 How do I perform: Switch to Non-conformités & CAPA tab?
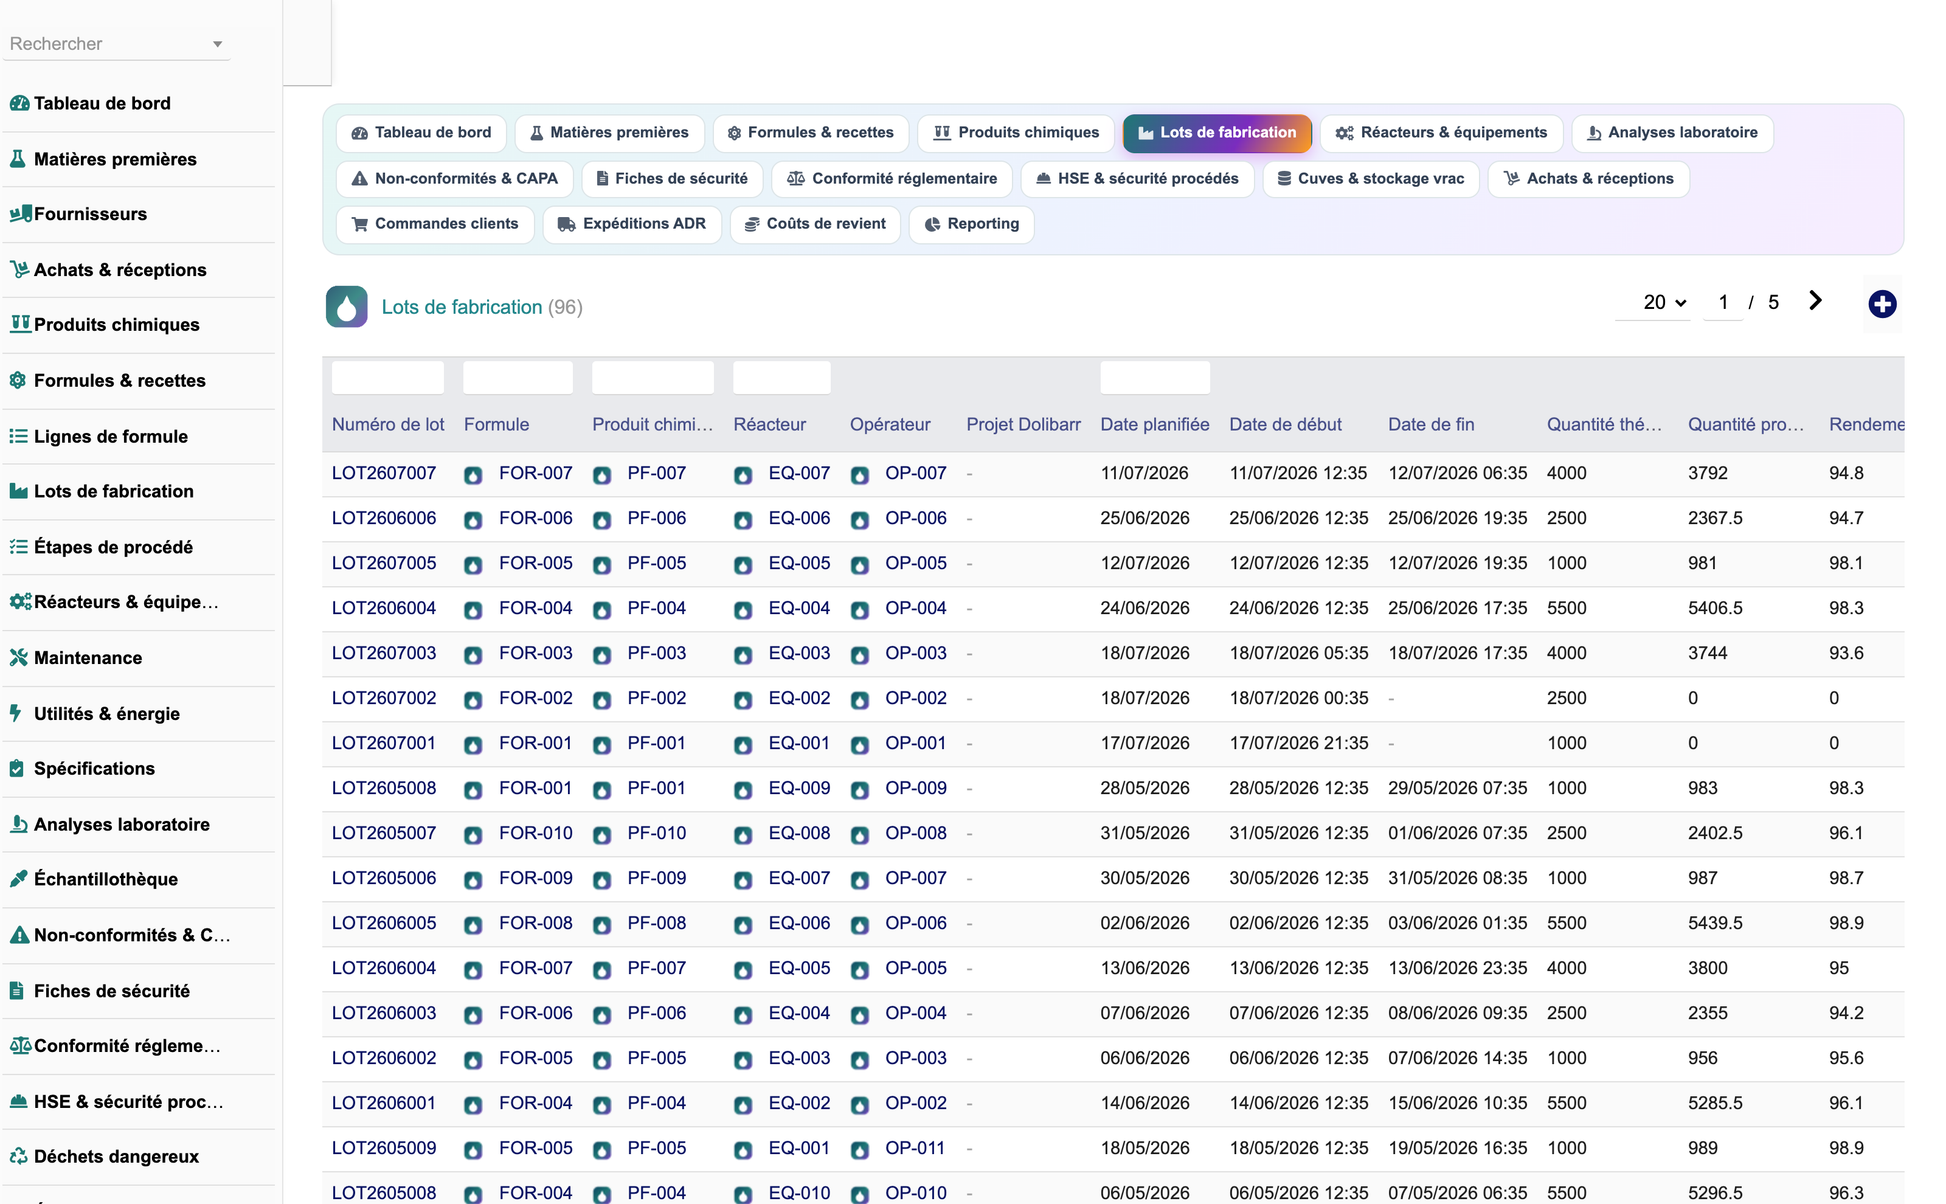pos(455,179)
